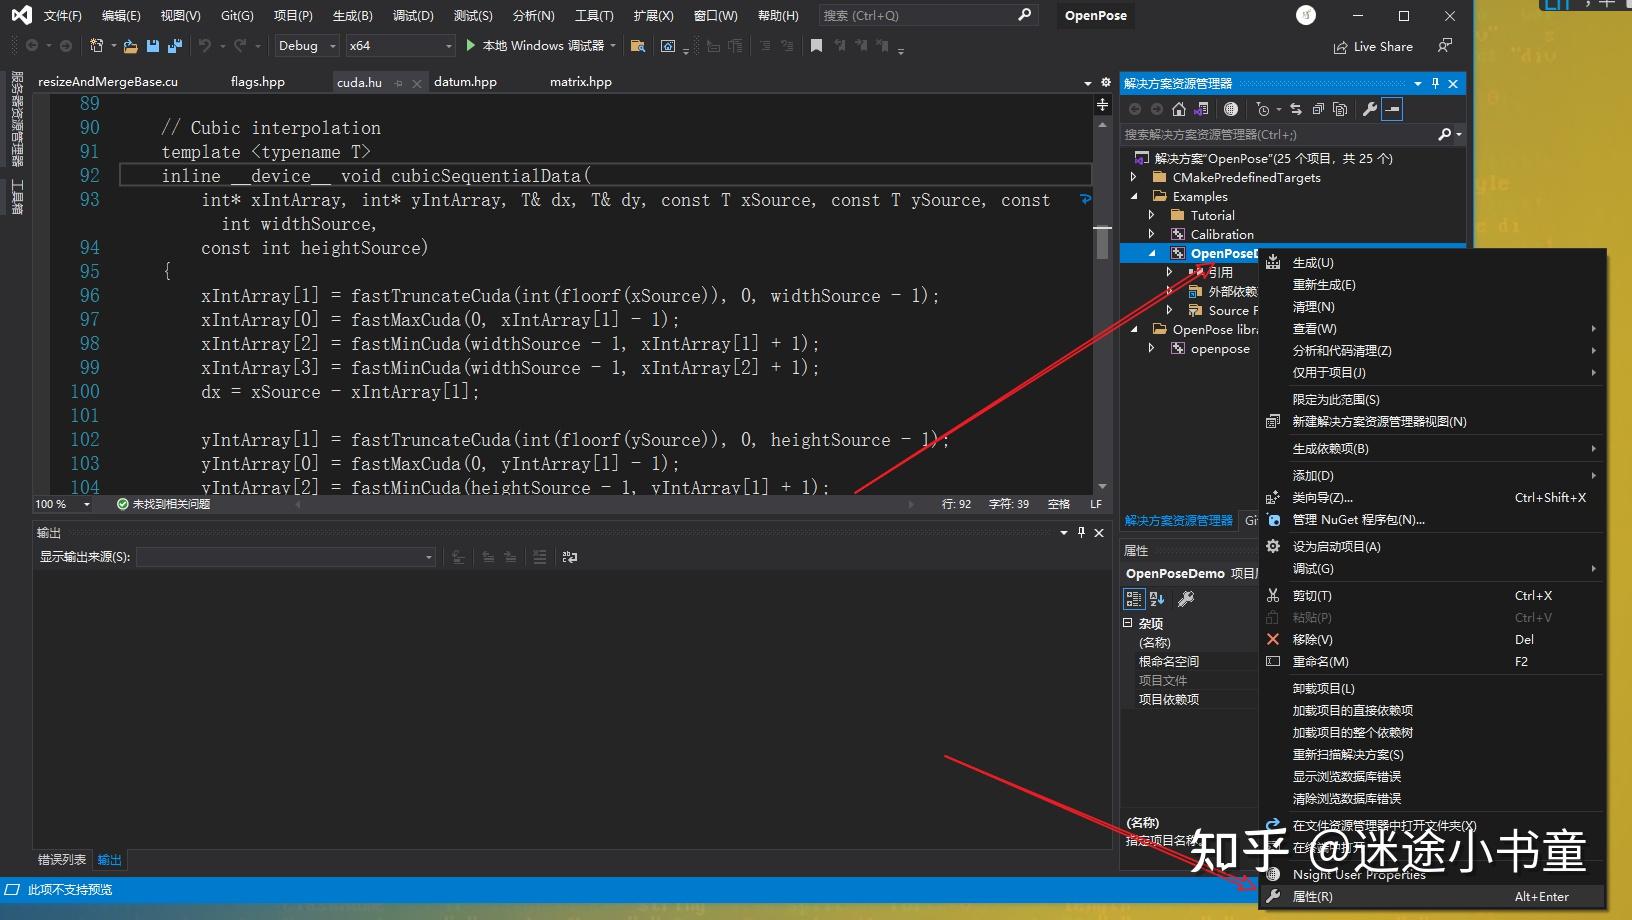Image resolution: width=1632 pixels, height=920 pixels.
Task: Expand the Calibration project node
Action: tap(1152, 233)
